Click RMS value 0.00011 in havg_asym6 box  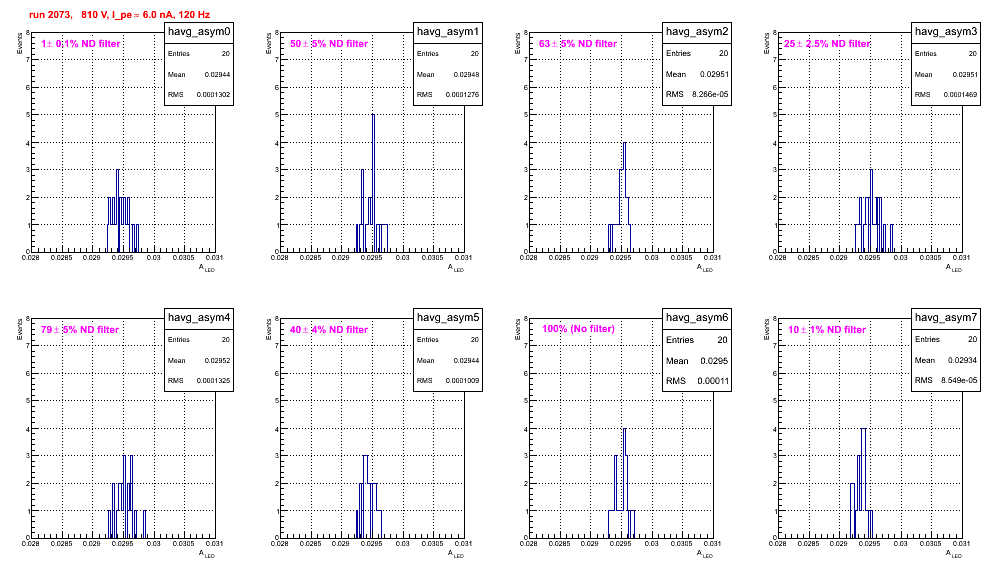(713, 381)
